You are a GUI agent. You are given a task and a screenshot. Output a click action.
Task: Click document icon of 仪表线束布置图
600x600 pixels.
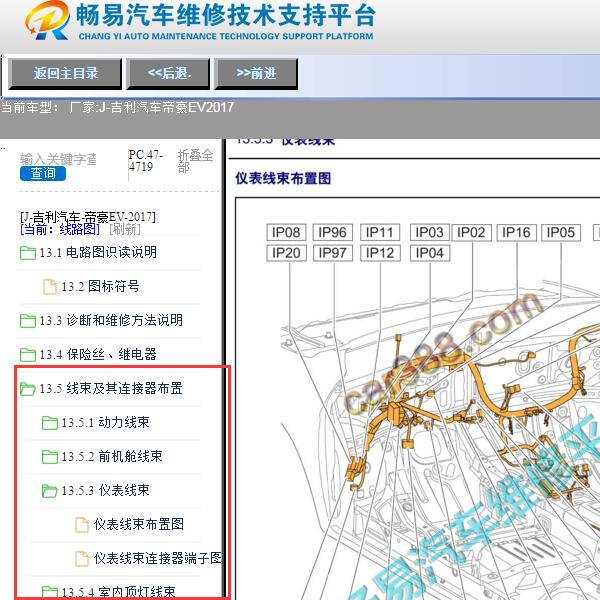coord(82,525)
